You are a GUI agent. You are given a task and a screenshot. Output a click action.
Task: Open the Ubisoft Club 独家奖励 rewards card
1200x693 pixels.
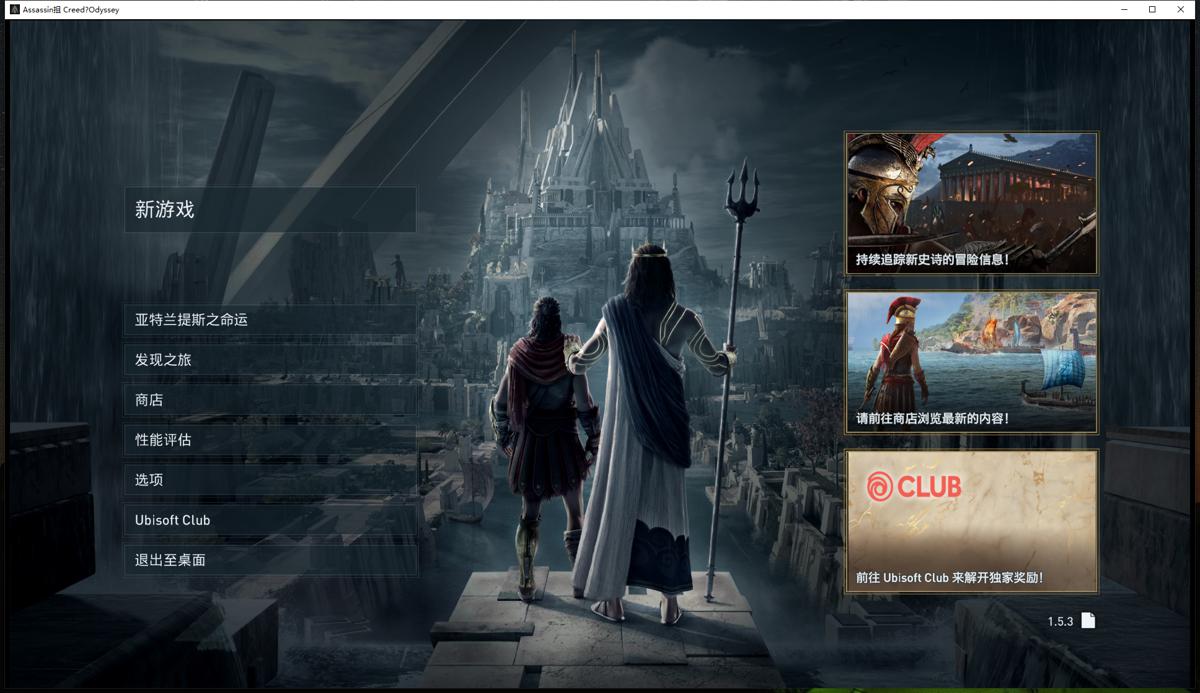click(x=971, y=521)
